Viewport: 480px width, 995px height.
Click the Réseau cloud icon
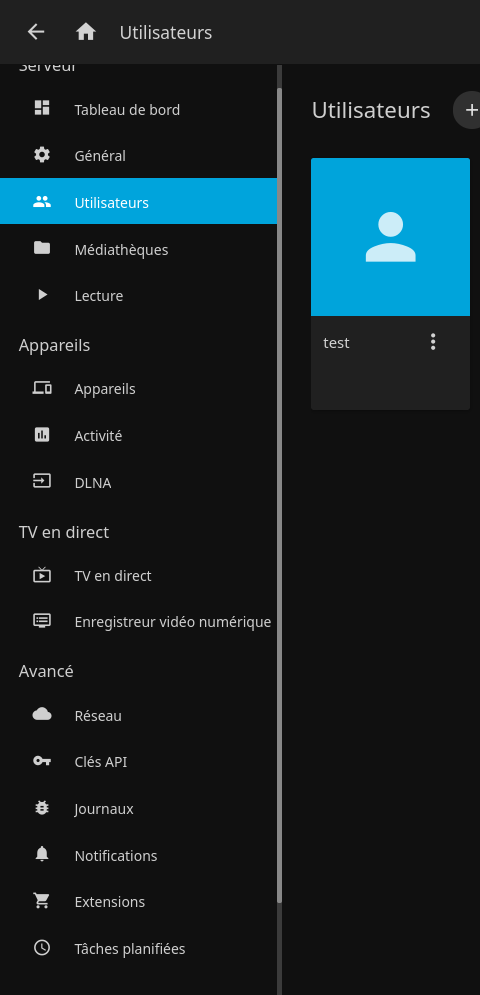click(x=42, y=715)
